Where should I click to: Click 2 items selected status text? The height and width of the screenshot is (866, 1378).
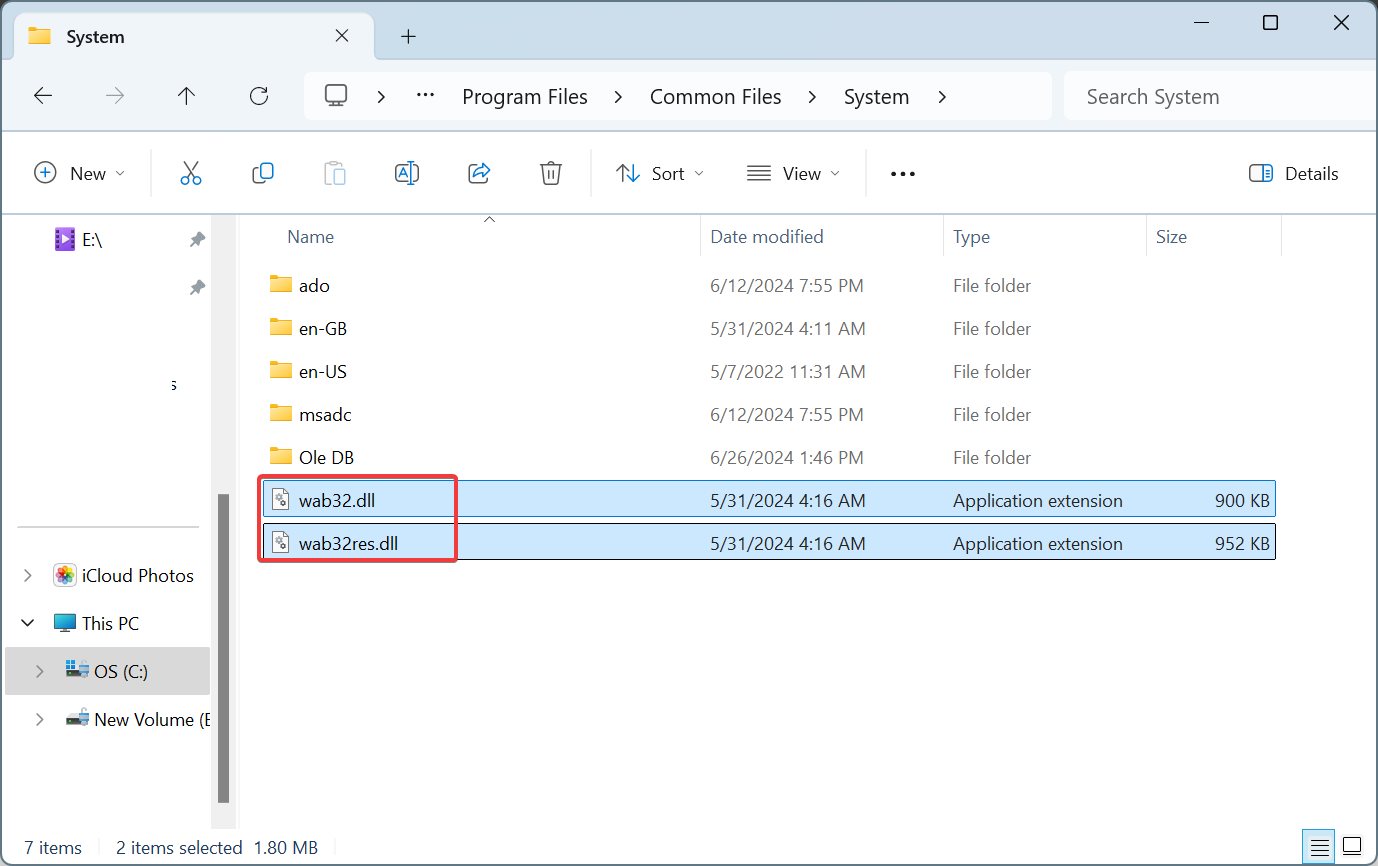(179, 848)
